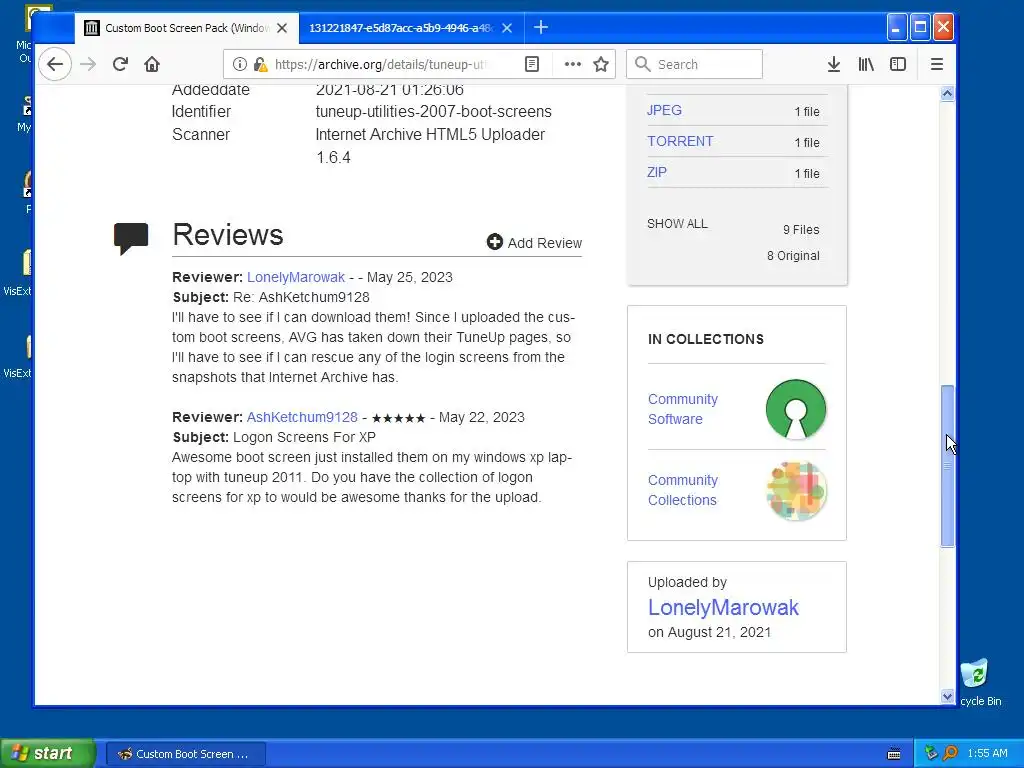Close the Custom Boot Screen Pack tab
1024x768 pixels.
[282, 28]
